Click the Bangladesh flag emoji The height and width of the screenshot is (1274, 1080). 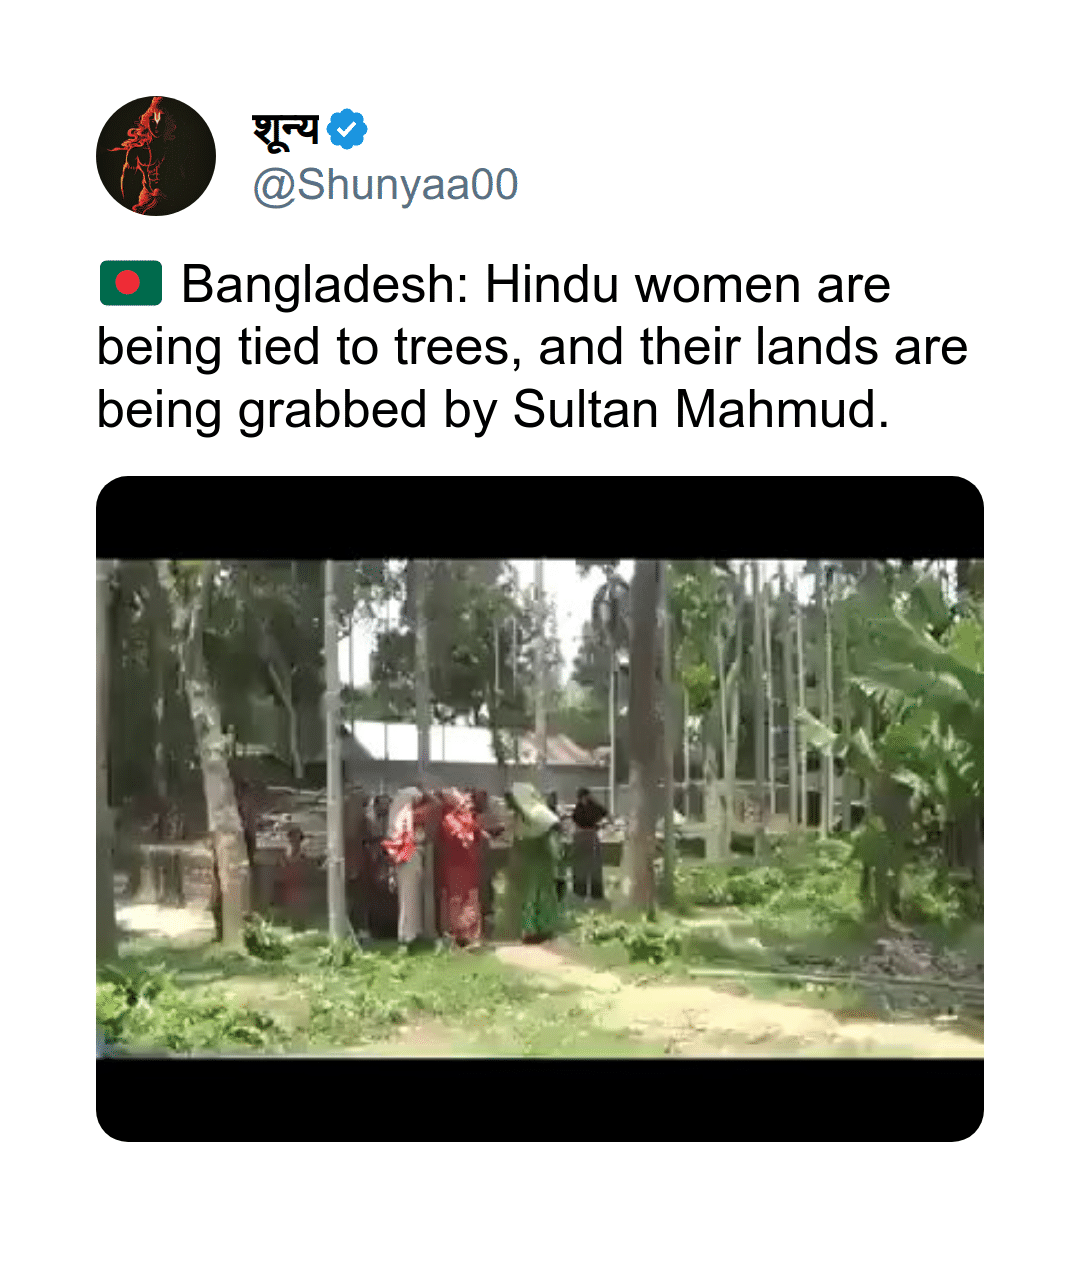point(131,283)
